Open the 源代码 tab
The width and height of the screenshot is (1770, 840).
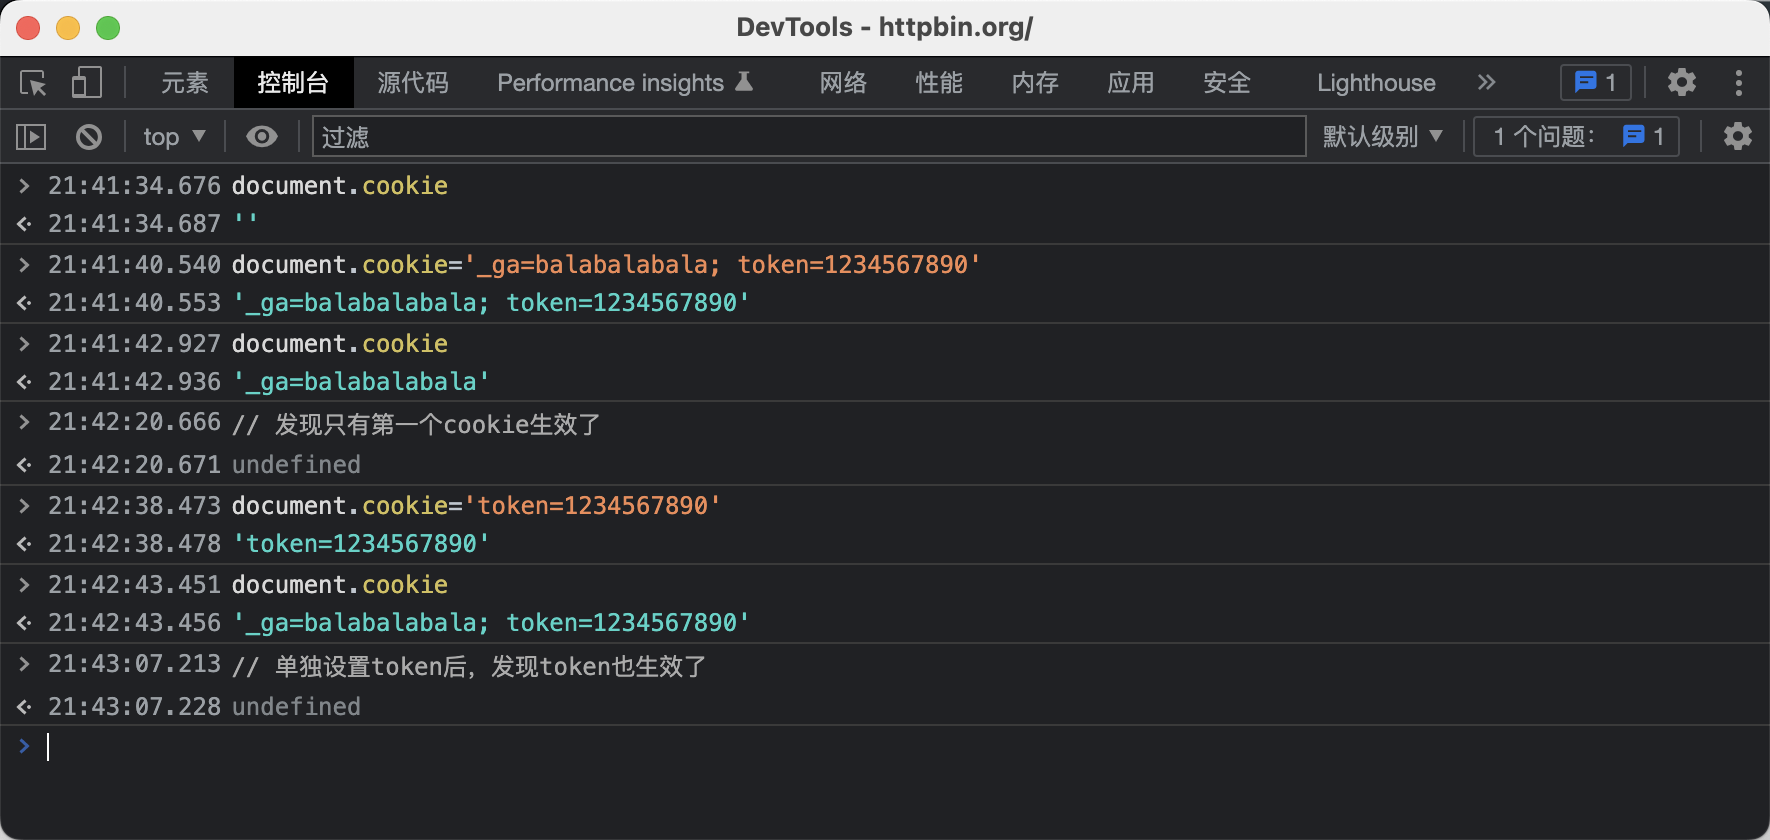point(413,83)
